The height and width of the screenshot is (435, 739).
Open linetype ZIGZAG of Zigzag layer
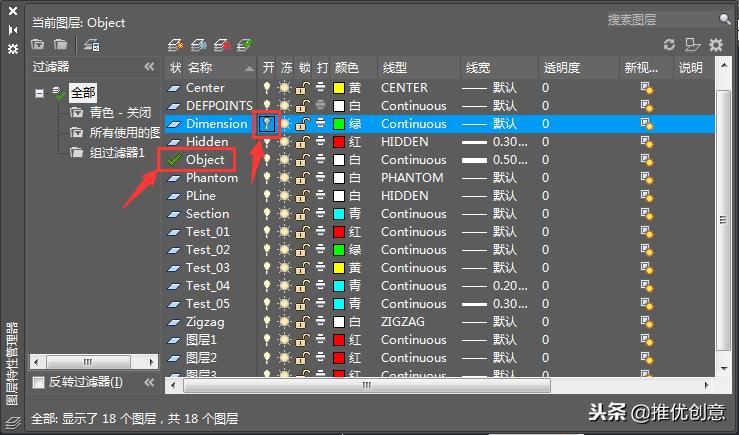[402, 322]
